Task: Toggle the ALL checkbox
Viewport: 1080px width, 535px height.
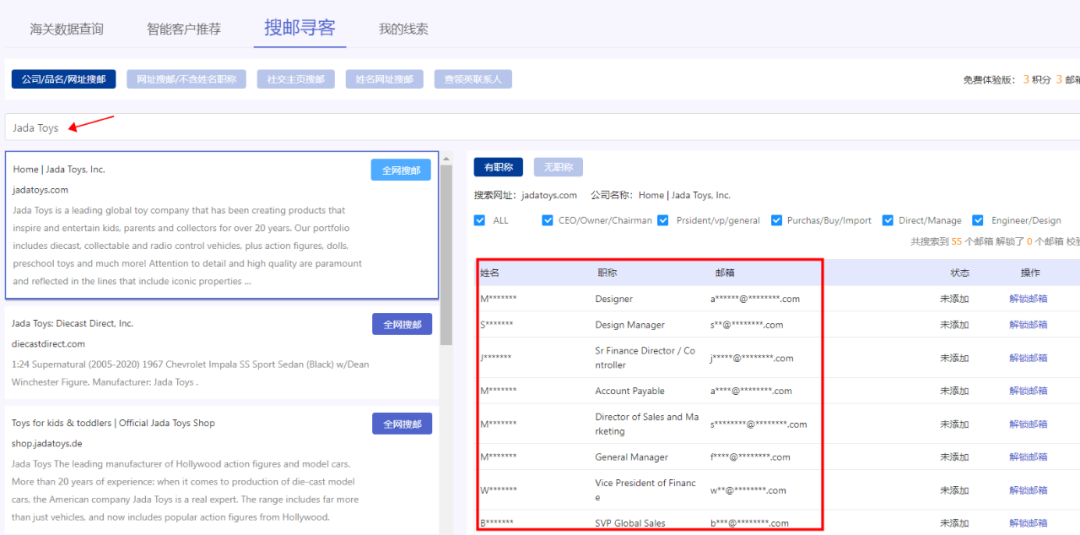Action: coord(479,220)
